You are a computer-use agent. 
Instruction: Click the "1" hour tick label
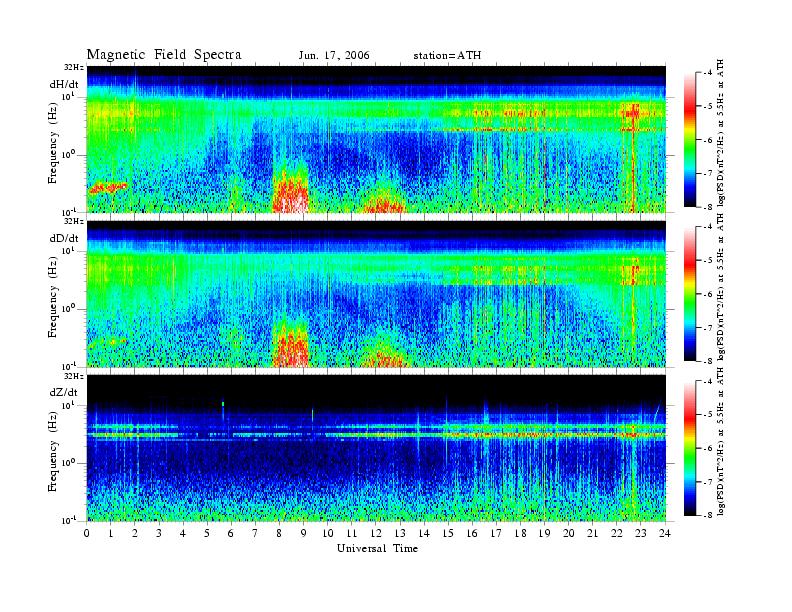coord(111,533)
